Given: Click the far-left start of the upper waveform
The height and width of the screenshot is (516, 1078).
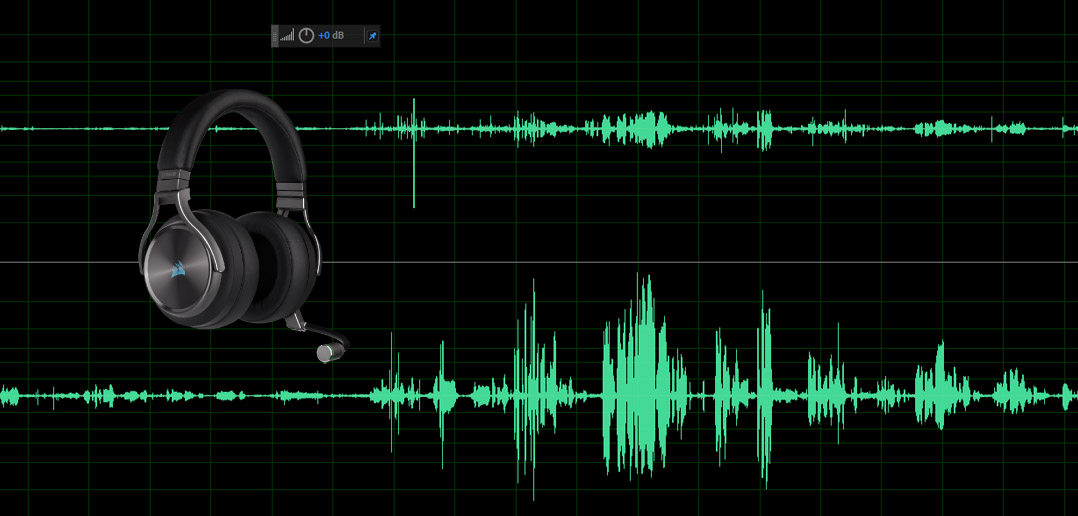Looking at the screenshot, I should tap(5, 128).
